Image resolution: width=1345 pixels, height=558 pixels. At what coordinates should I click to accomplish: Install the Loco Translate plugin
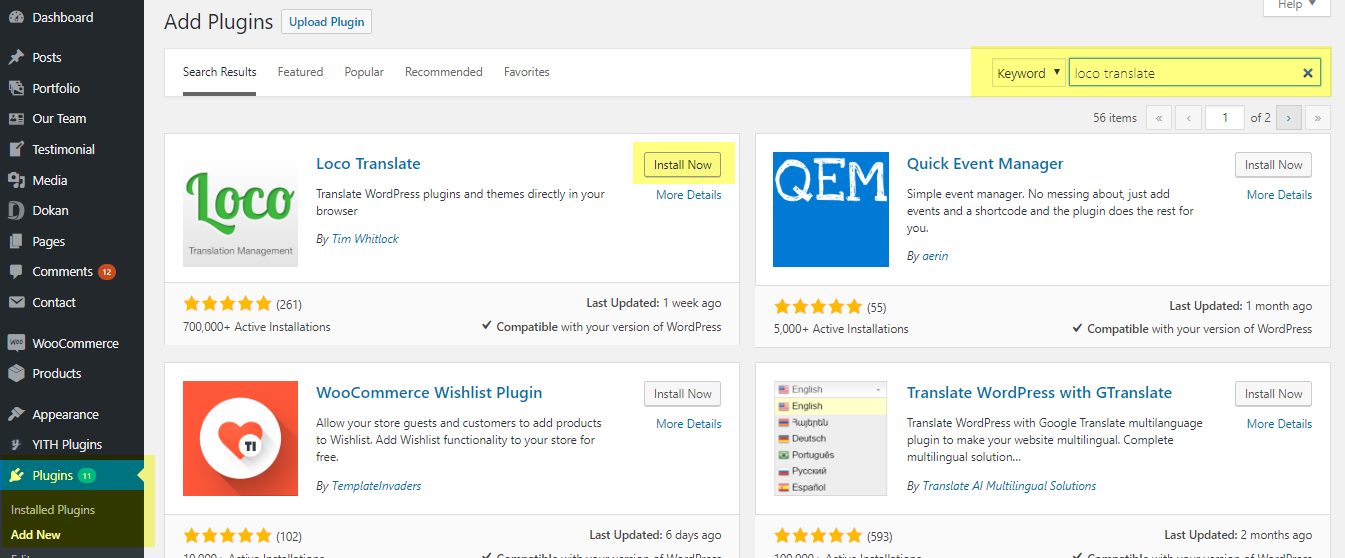coord(683,165)
